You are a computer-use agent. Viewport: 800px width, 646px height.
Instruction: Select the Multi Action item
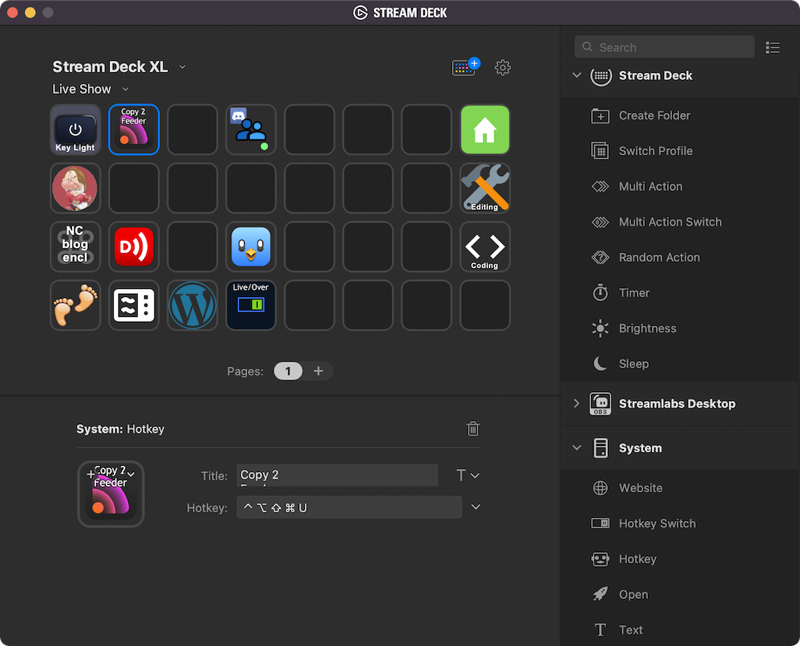click(x=650, y=186)
